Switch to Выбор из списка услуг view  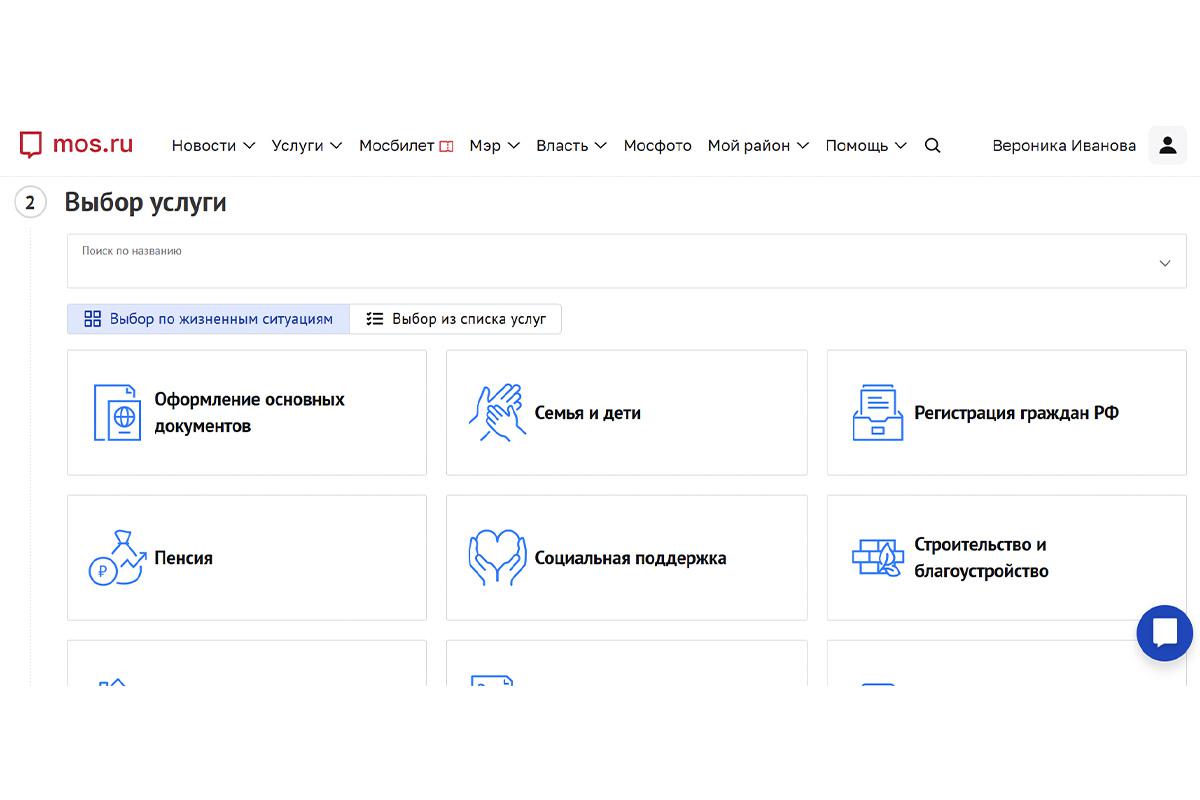(x=456, y=319)
